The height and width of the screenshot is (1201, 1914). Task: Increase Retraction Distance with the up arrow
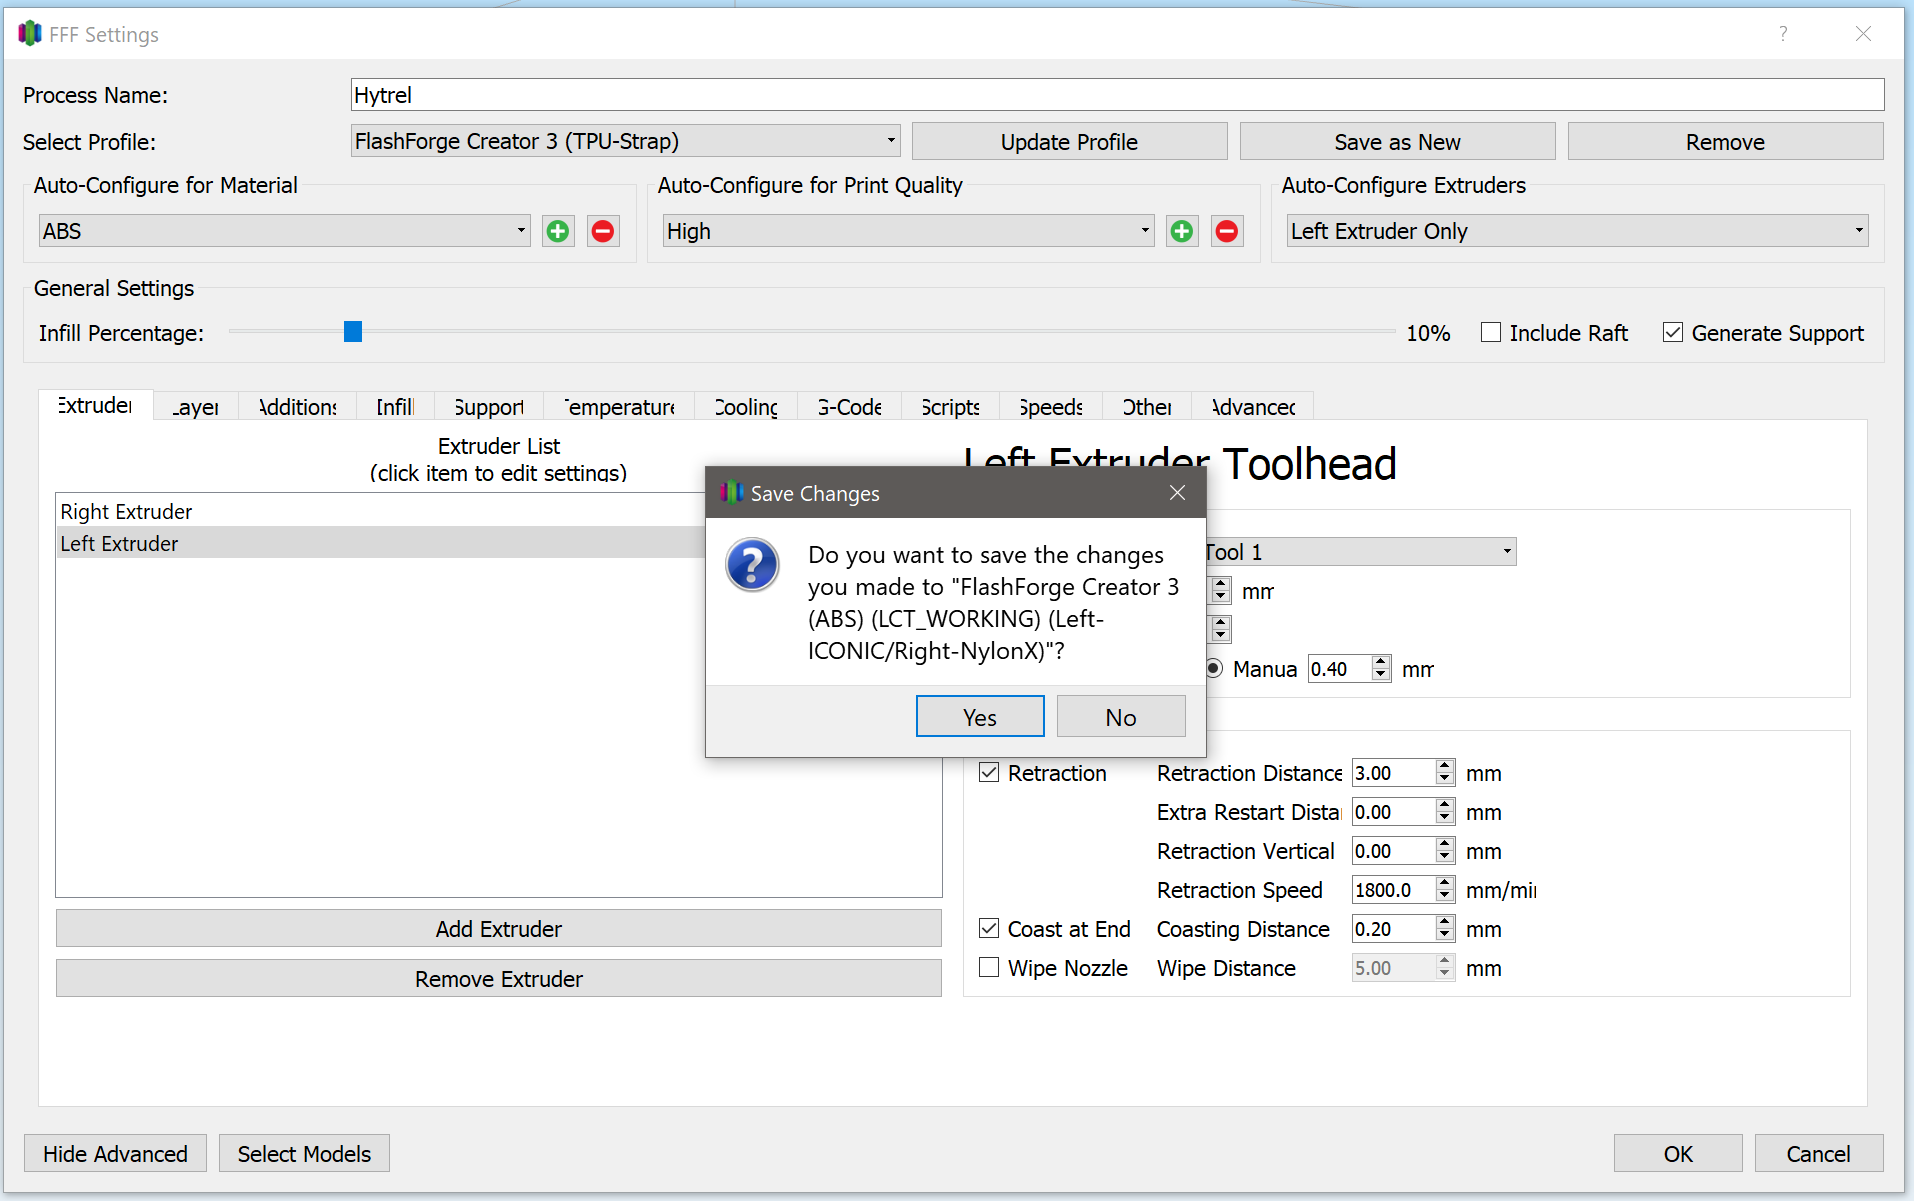pyautogui.click(x=1444, y=766)
